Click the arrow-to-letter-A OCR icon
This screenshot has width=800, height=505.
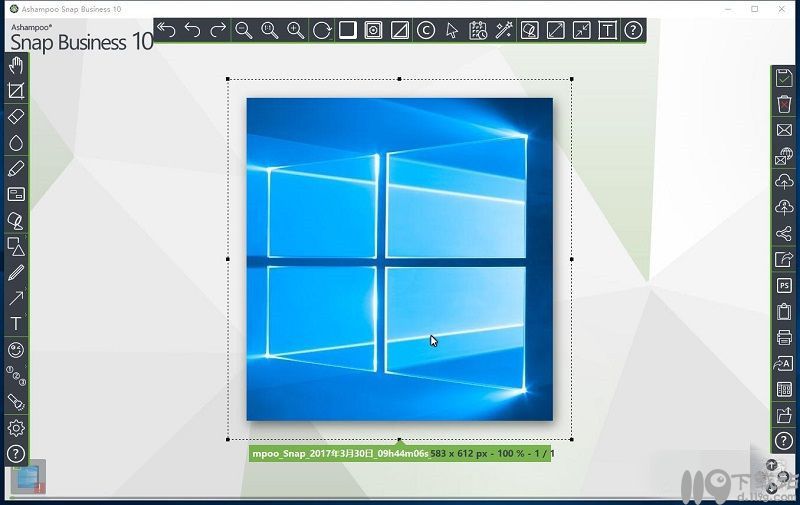click(784, 363)
